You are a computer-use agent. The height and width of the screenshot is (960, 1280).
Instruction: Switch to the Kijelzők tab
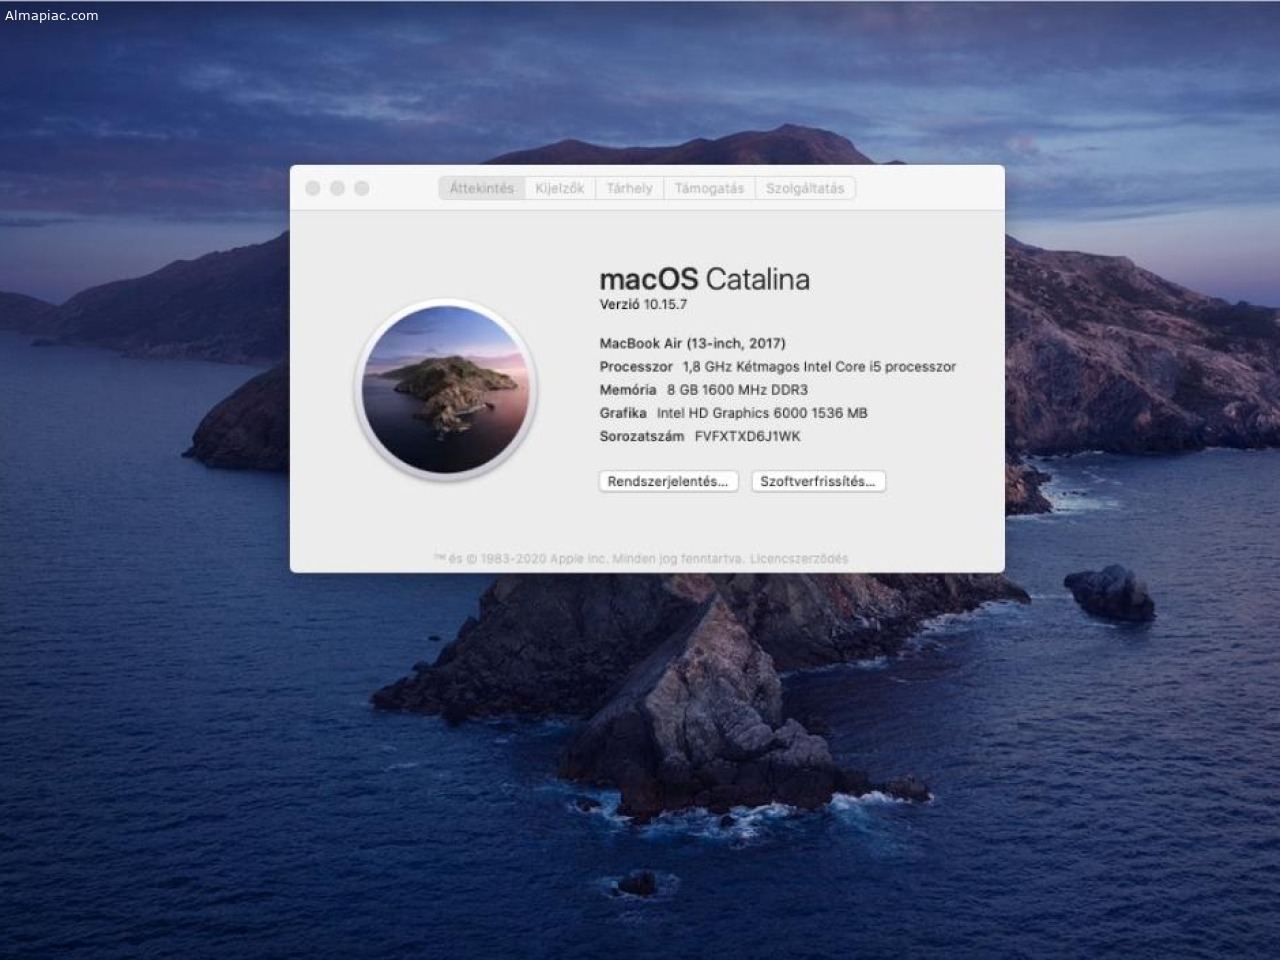pos(559,188)
